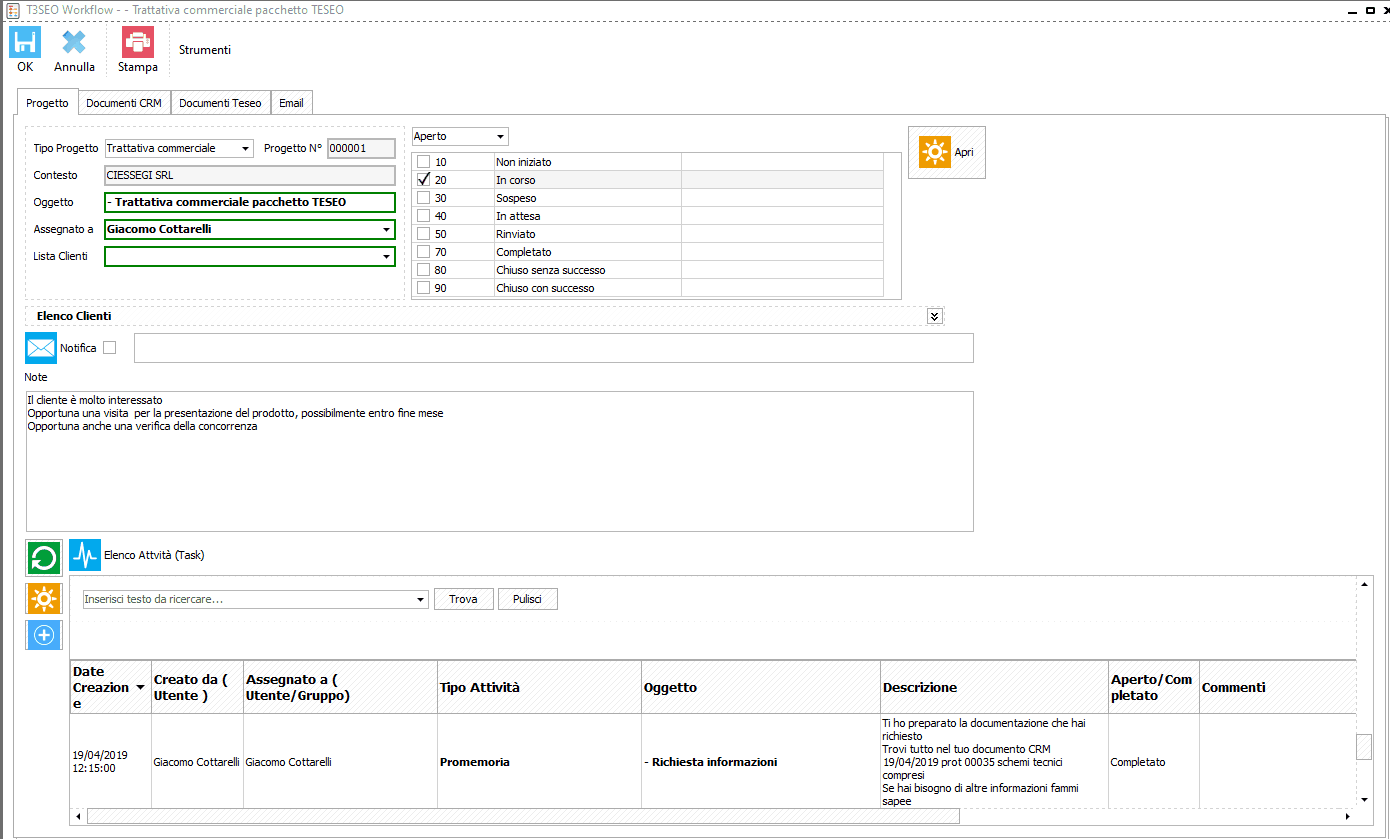Expand the Elenco Clienti section chevron
The height and width of the screenshot is (839, 1390).
(x=934, y=316)
